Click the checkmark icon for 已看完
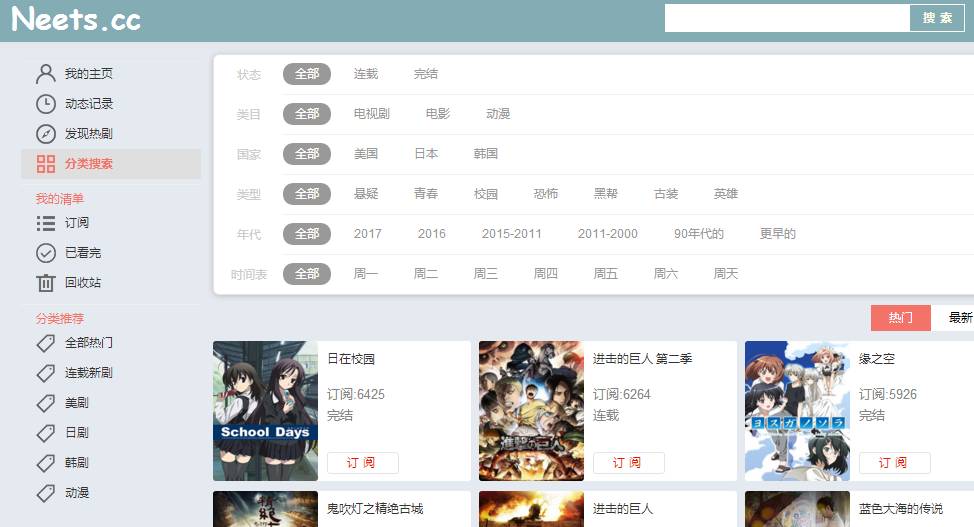This screenshot has width=974, height=527. coord(46,253)
